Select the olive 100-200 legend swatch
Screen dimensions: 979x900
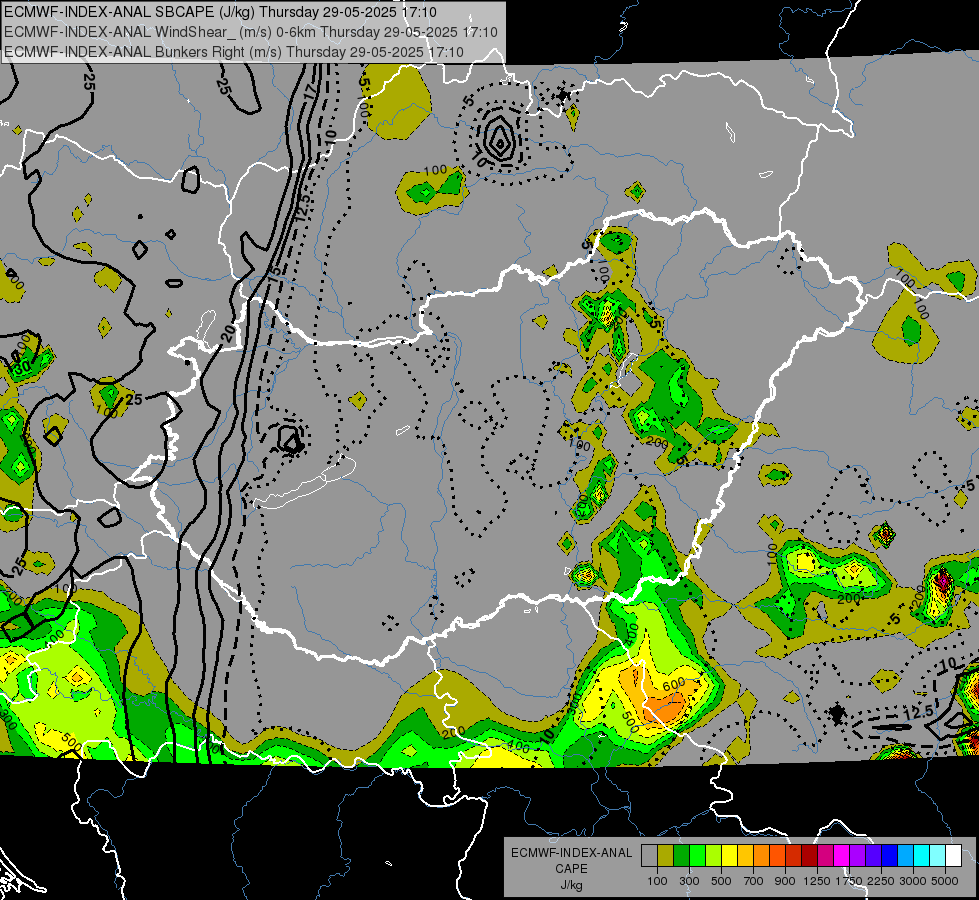[x=666, y=855]
